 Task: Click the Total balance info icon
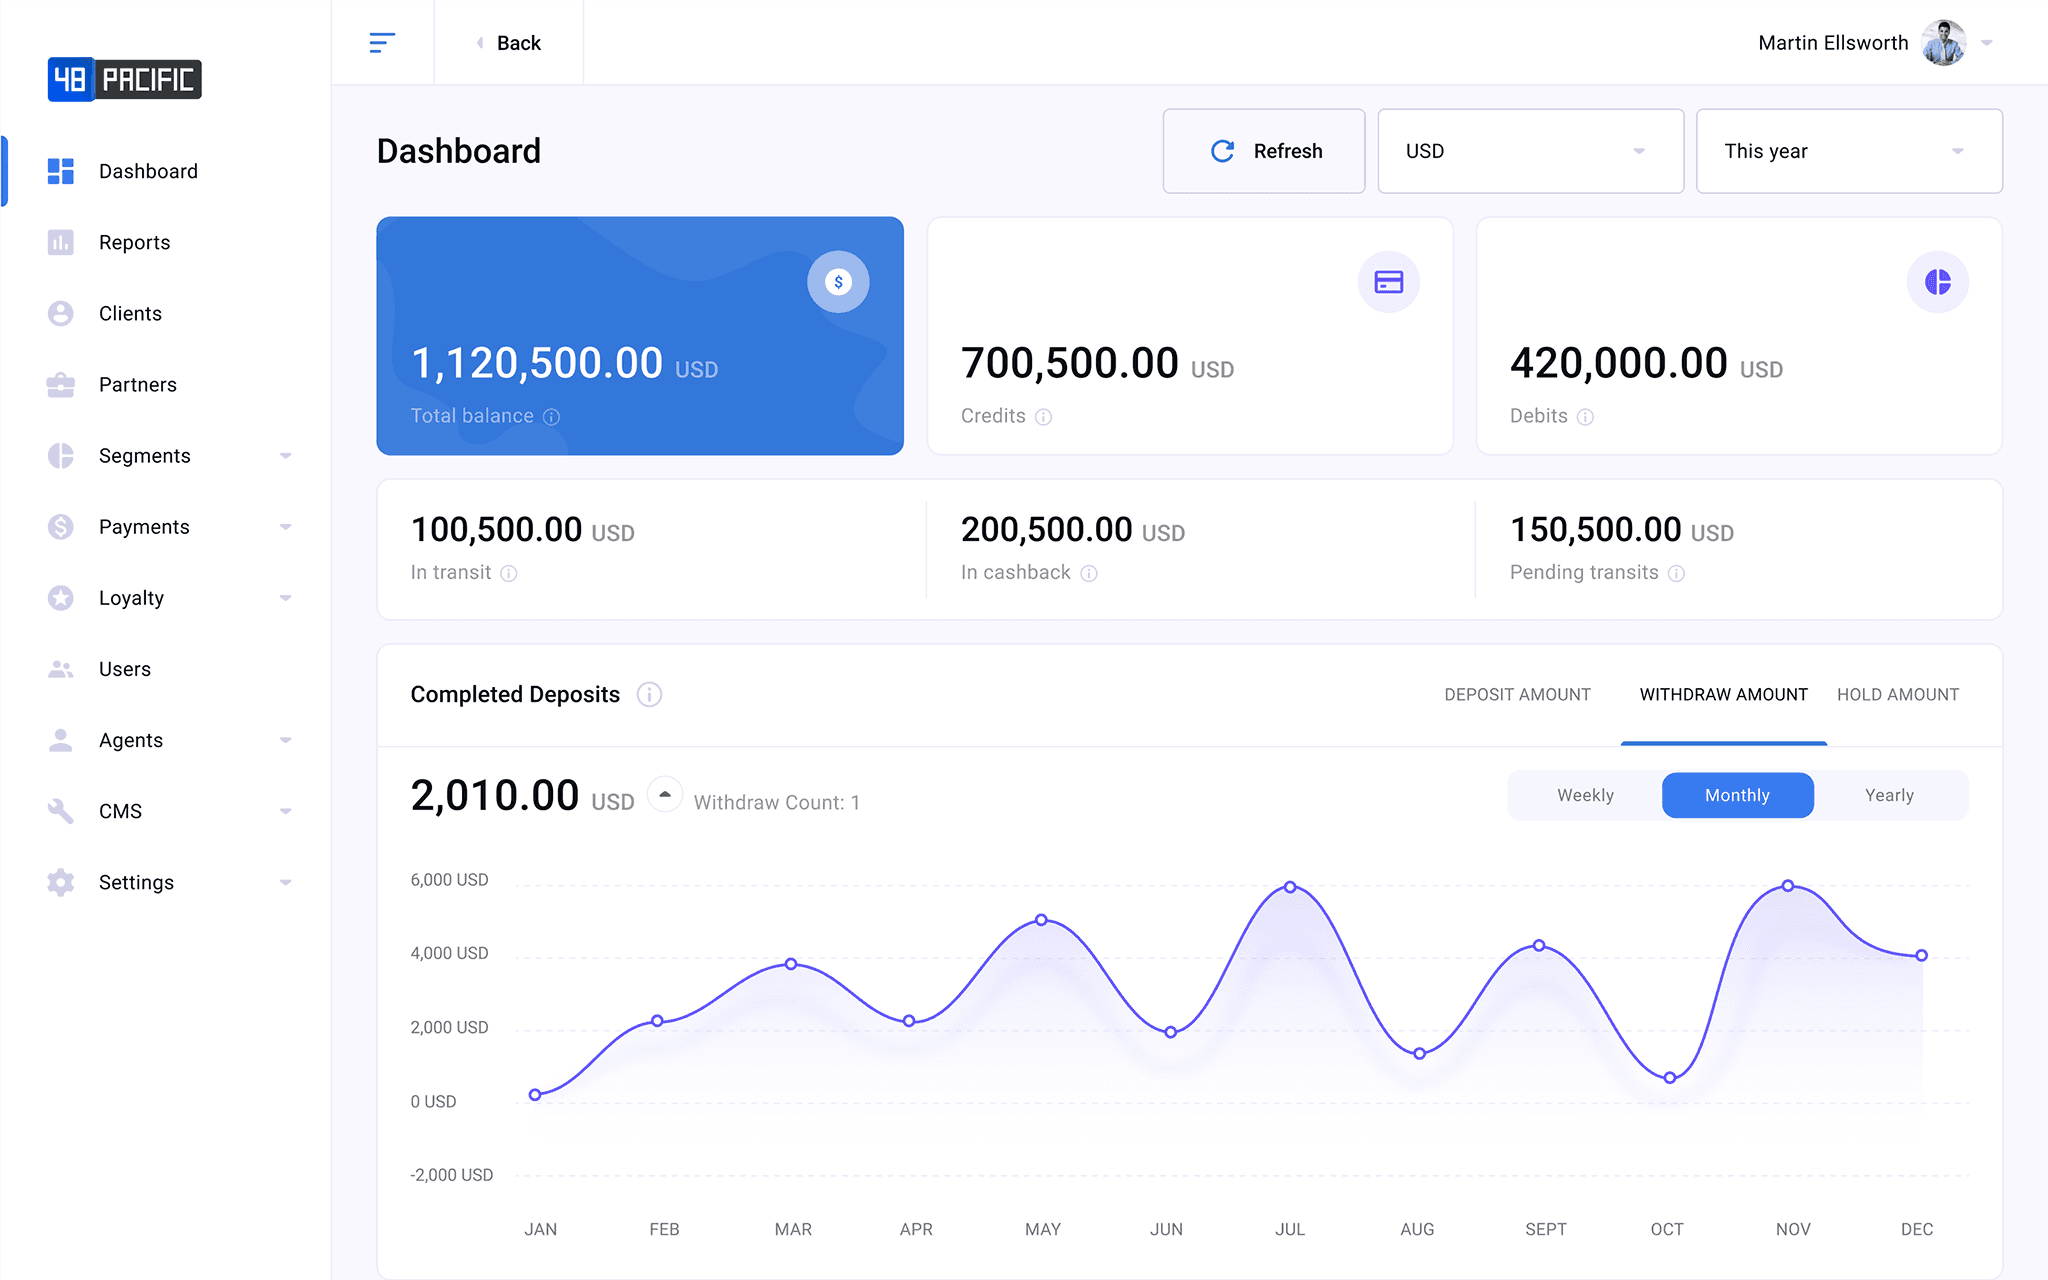pyautogui.click(x=551, y=417)
